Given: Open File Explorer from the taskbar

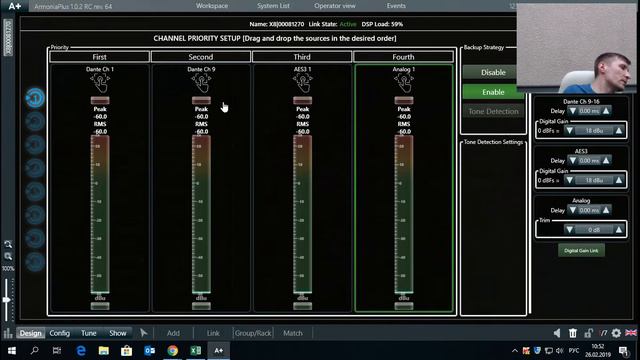Looking at the screenshot, I should (104, 351).
